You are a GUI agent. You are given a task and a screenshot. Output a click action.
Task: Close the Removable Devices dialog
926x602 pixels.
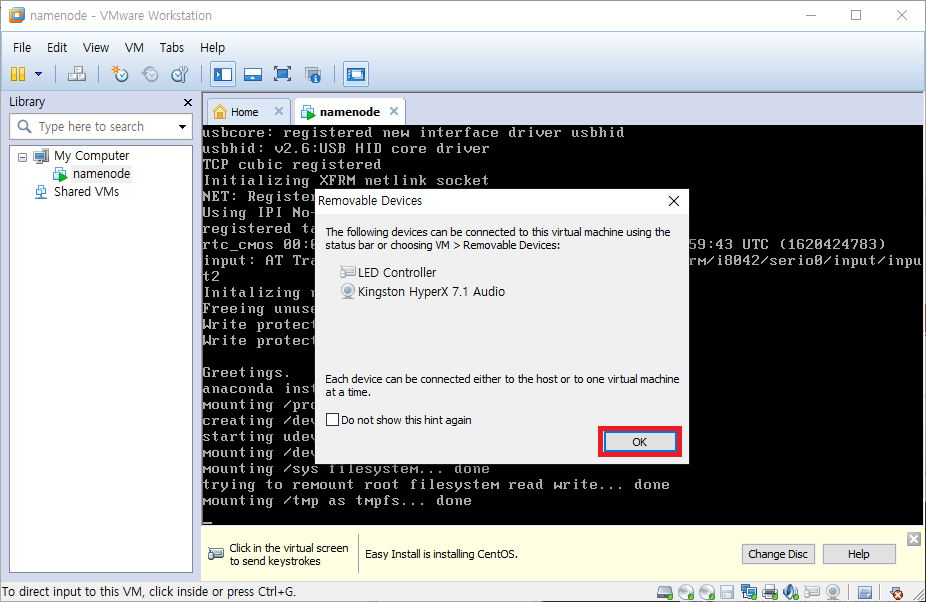pyautogui.click(x=674, y=201)
